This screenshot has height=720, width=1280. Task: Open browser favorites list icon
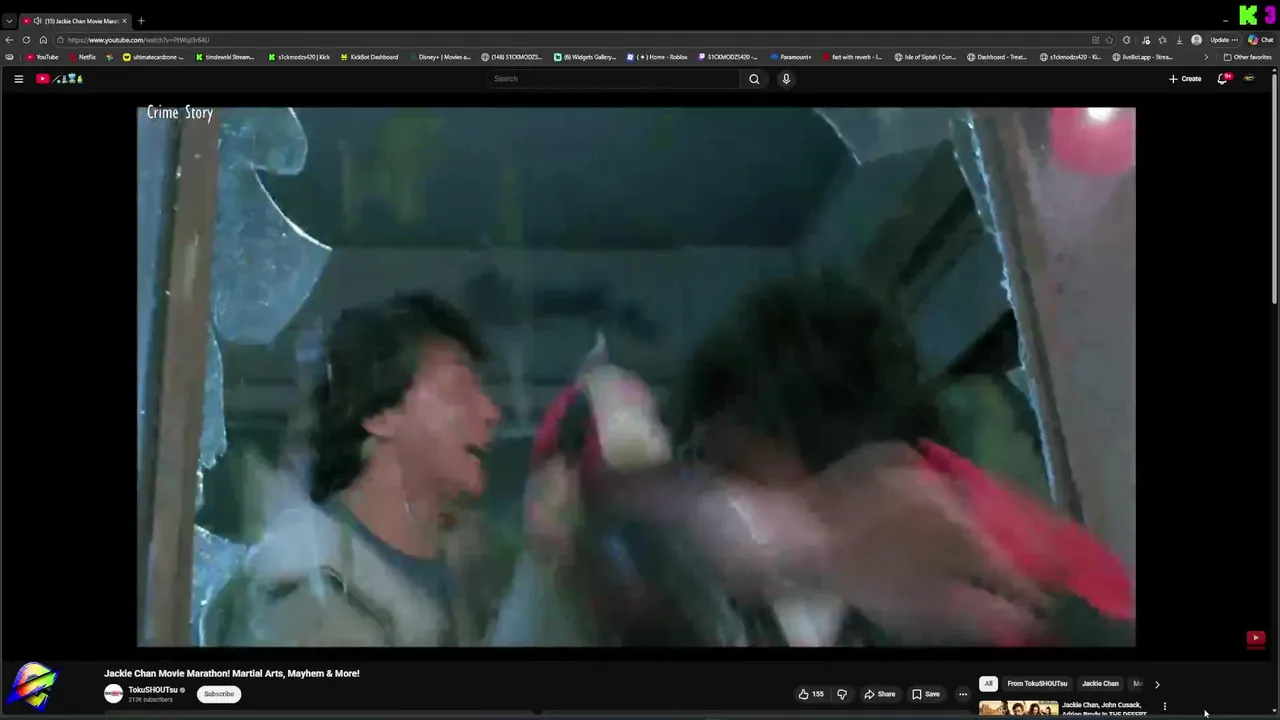tap(1161, 40)
